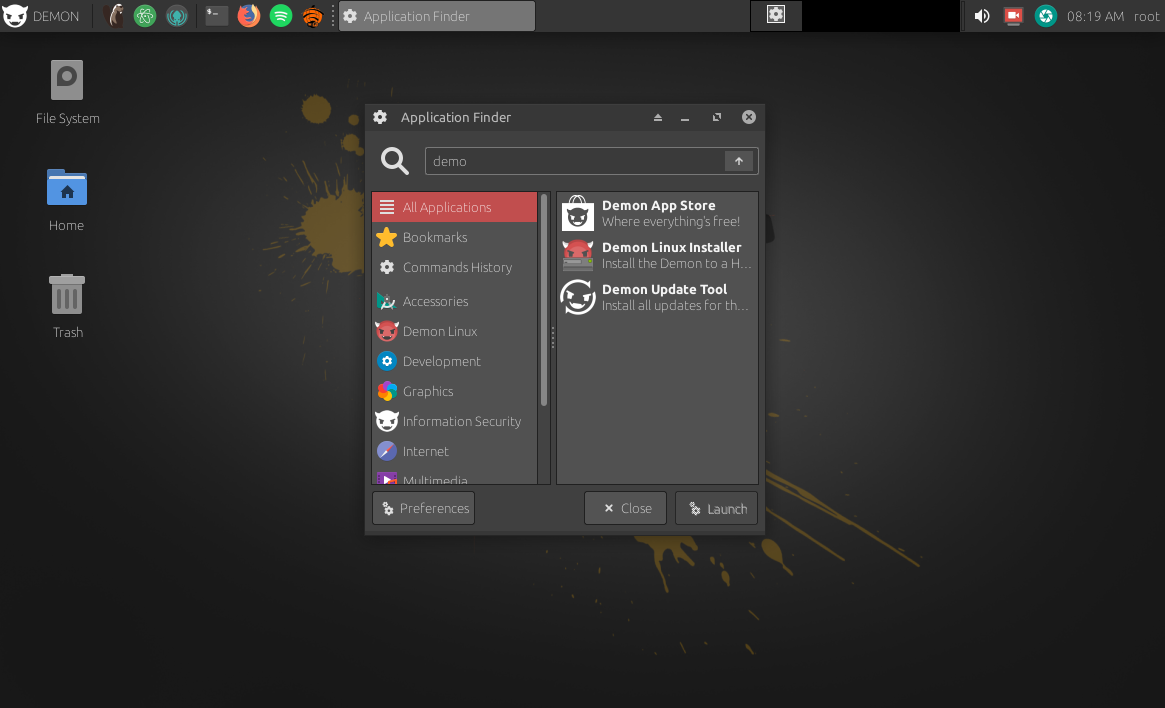Viewport: 1165px width, 708px height.
Task: Select Development category
Action: [x=454, y=362]
